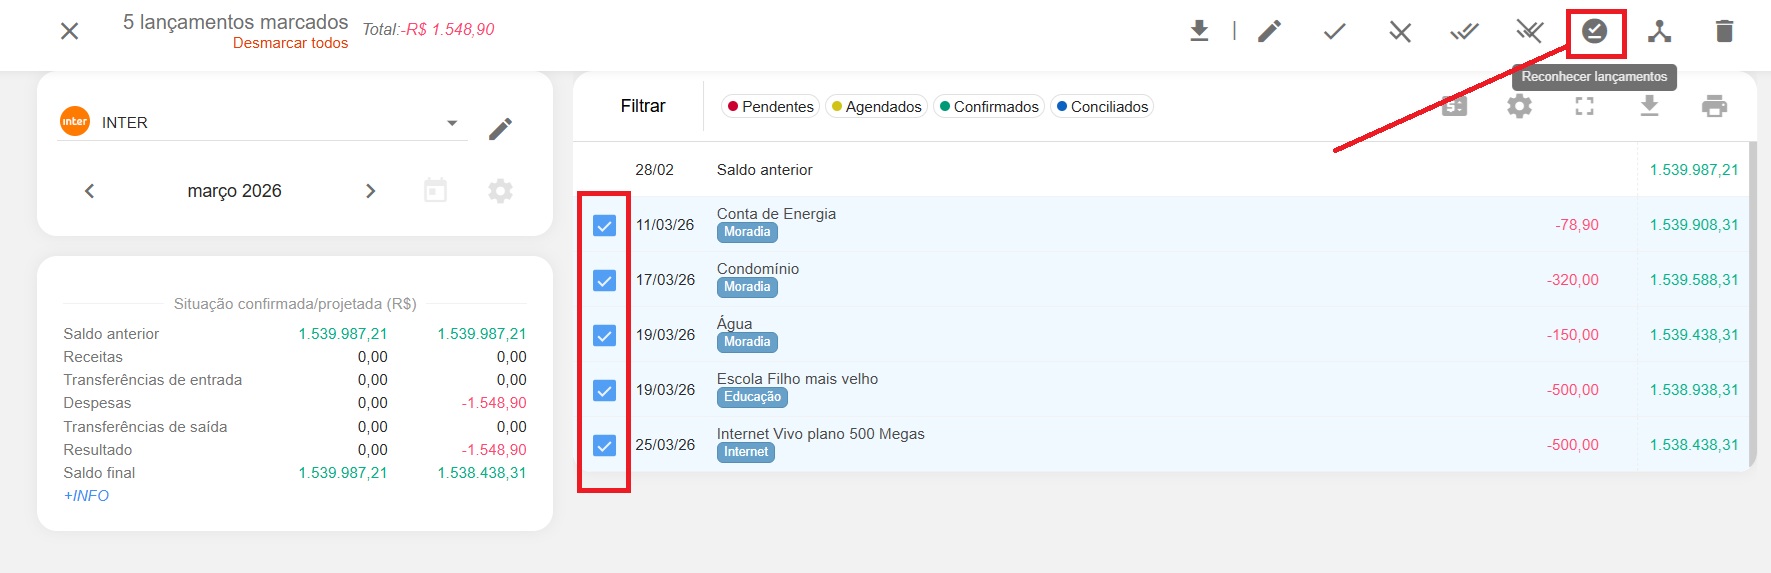This screenshot has width=1771, height=573.
Task: Filter by Pendentes status
Action: [x=770, y=107]
